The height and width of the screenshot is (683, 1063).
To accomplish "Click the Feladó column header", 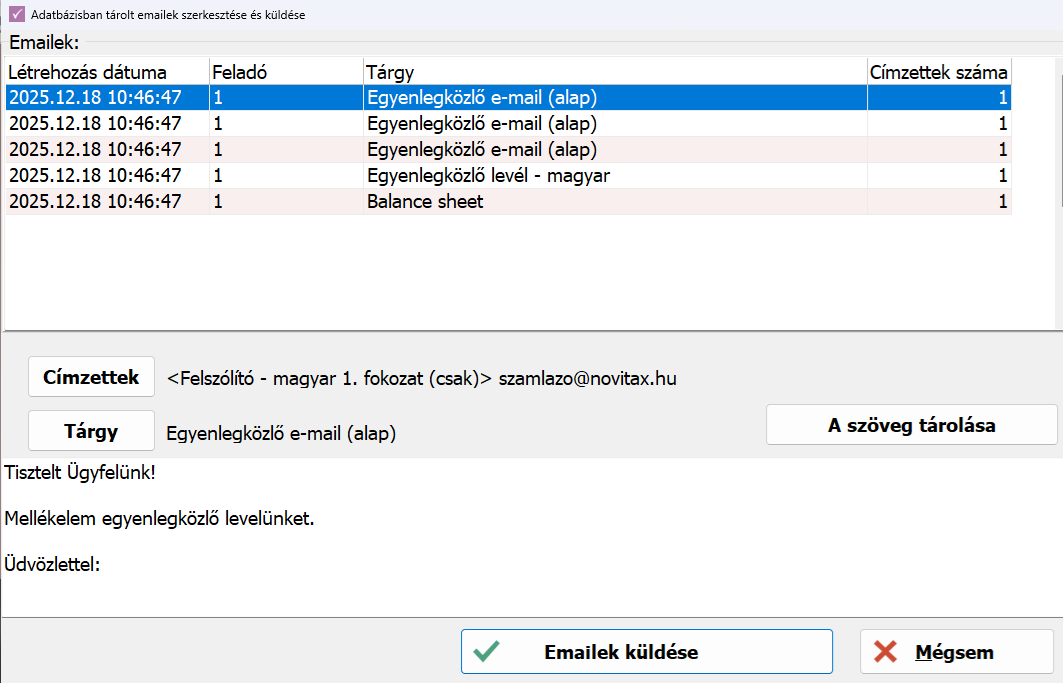I will [x=240, y=73].
